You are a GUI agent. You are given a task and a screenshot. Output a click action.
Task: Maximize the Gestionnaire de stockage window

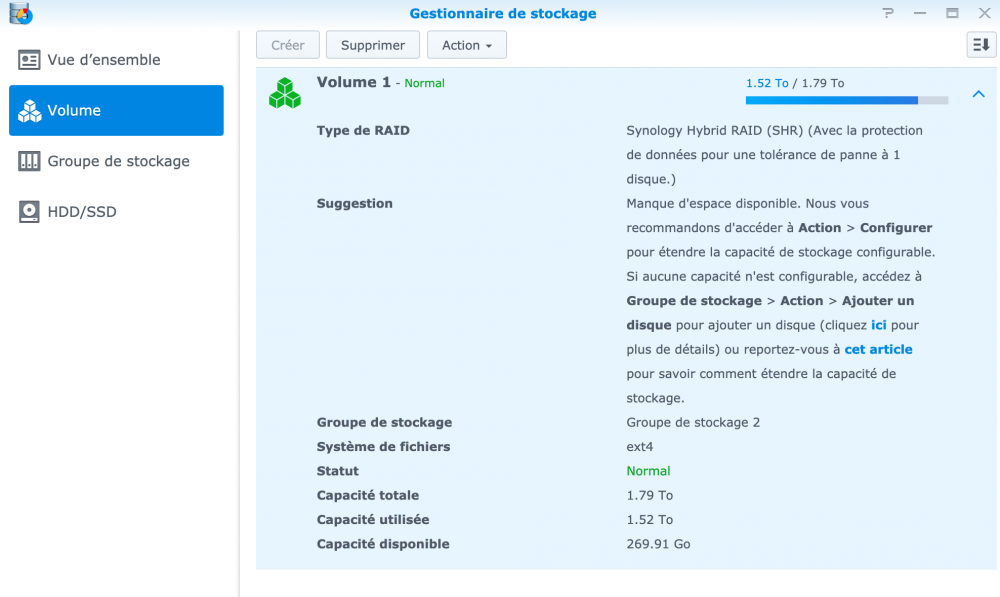pyautogui.click(x=952, y=14)
